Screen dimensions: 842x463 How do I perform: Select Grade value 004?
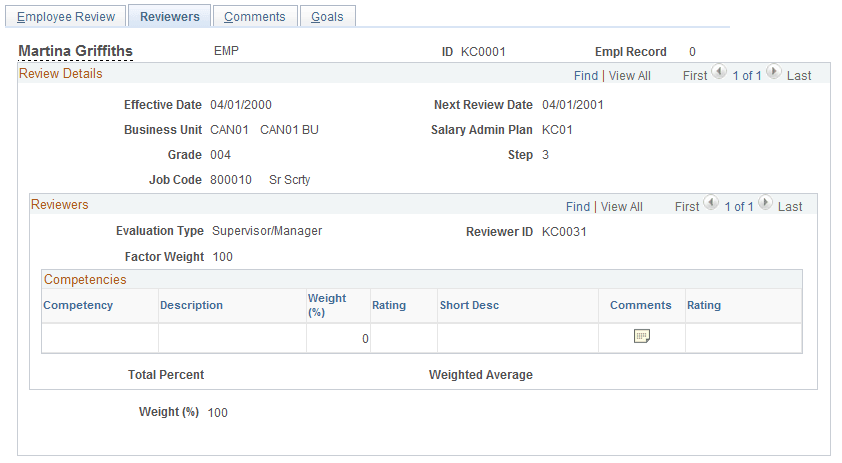point(220,155)
